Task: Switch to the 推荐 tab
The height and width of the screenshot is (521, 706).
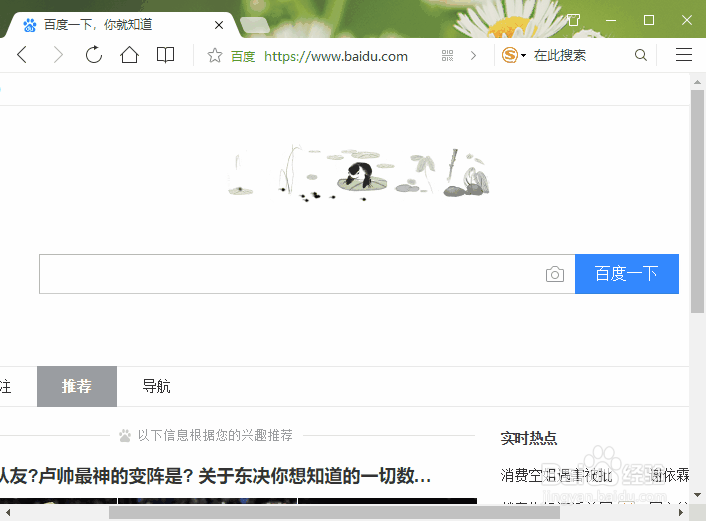Action: tap(77, 386)
